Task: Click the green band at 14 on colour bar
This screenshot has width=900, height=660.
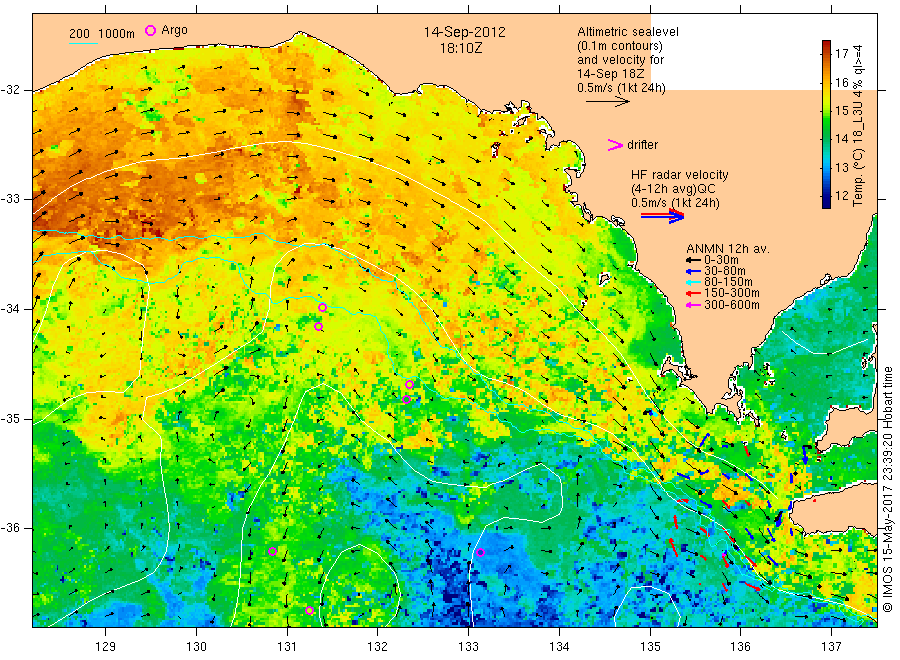Action: pyautogui.click(x=827, y=138)
